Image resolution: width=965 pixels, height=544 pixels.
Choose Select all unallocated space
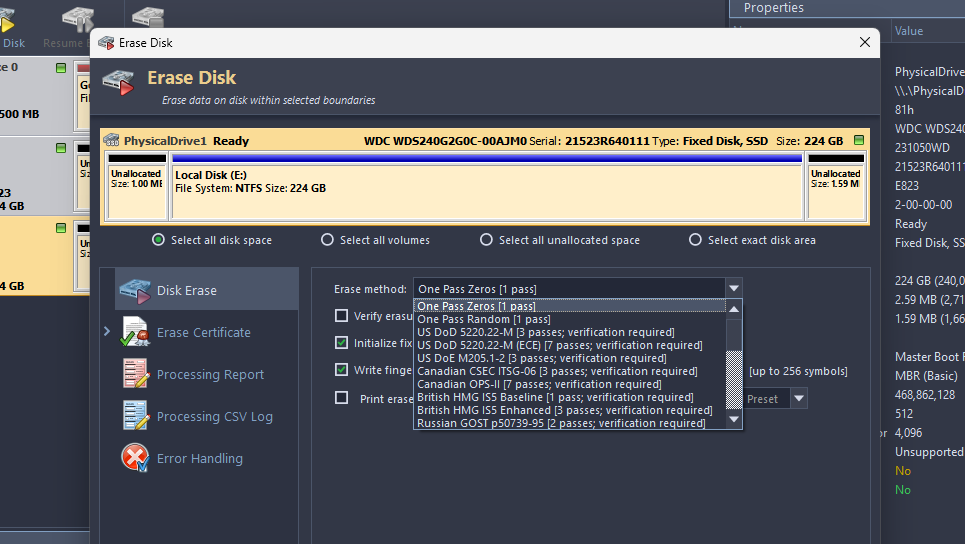(486, 240)
